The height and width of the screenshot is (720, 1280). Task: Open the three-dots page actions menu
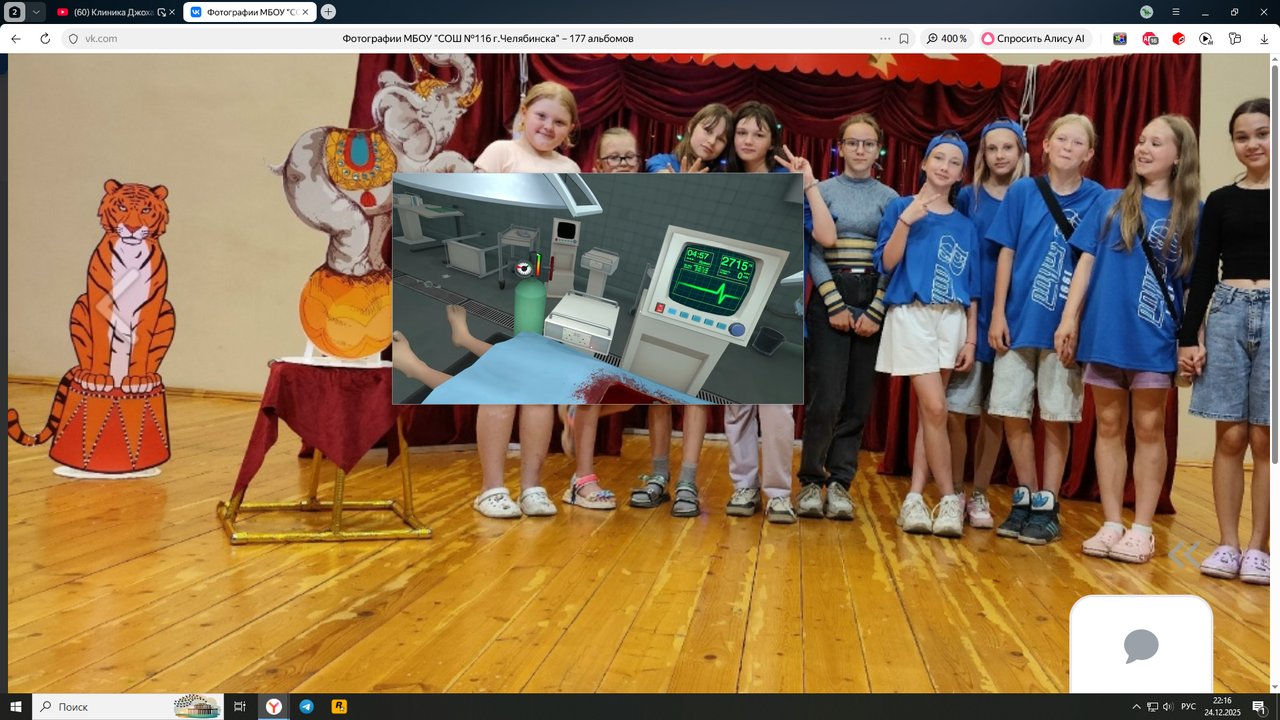coord(885,38)
